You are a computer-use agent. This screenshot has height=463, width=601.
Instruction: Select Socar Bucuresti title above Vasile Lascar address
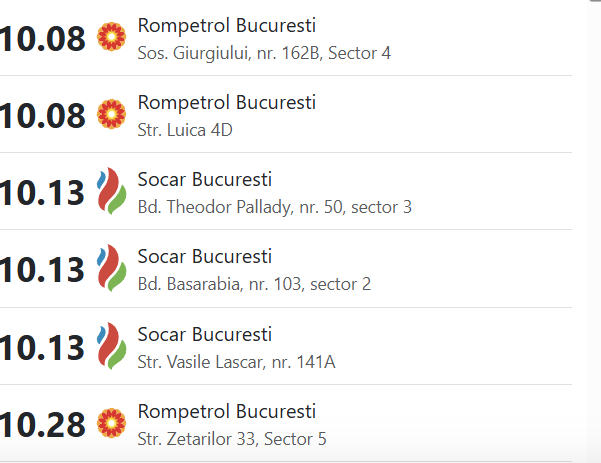pyautogui.click(x=205, y=334)
